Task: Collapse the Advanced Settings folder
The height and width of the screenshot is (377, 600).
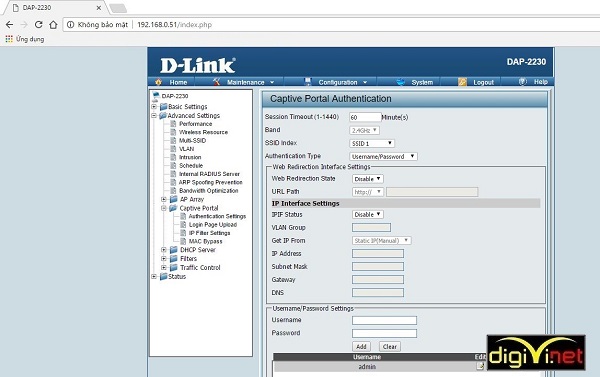Action: coord(154,115)
